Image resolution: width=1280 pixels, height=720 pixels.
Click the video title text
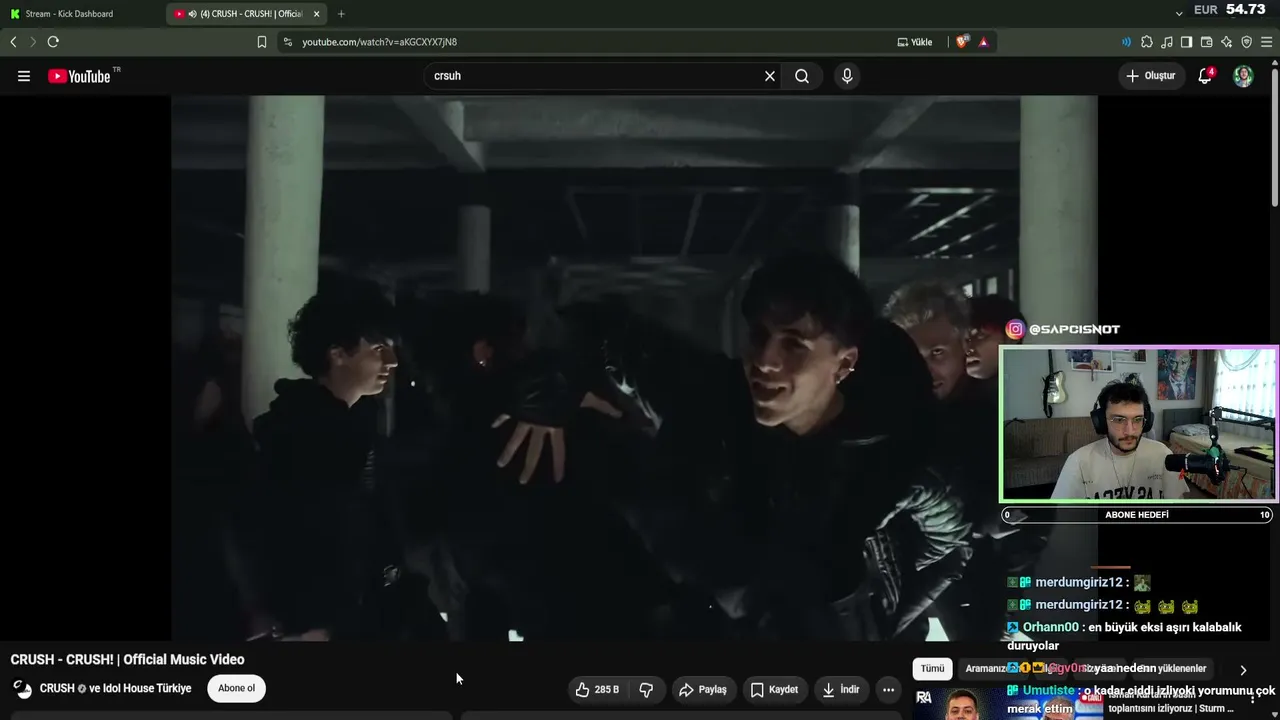click(x=127, y=660)
